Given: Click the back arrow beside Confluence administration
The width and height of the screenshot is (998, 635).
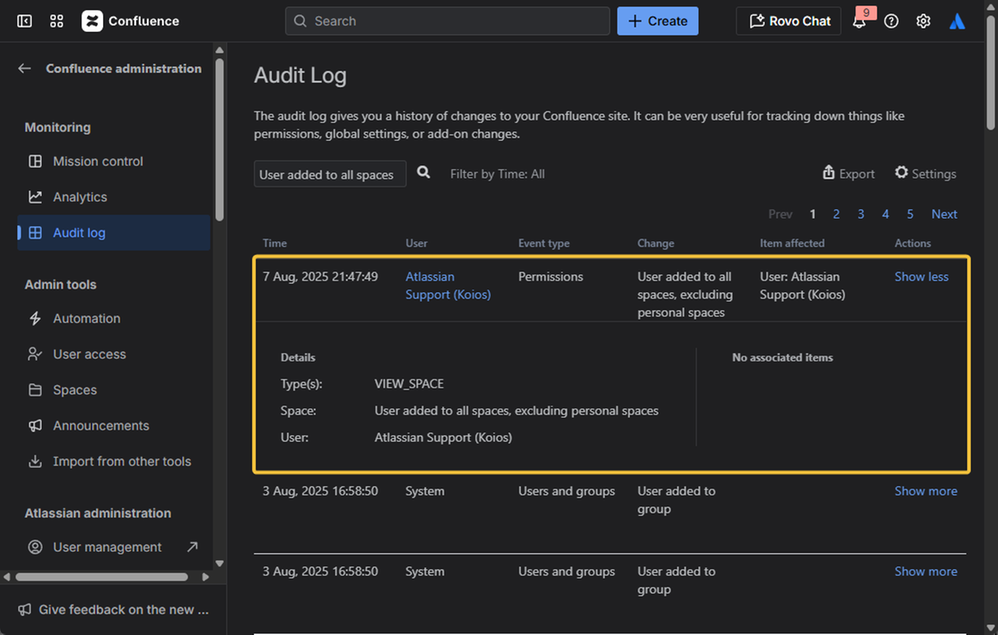Looking at the screenshot, I should point(25,69).
